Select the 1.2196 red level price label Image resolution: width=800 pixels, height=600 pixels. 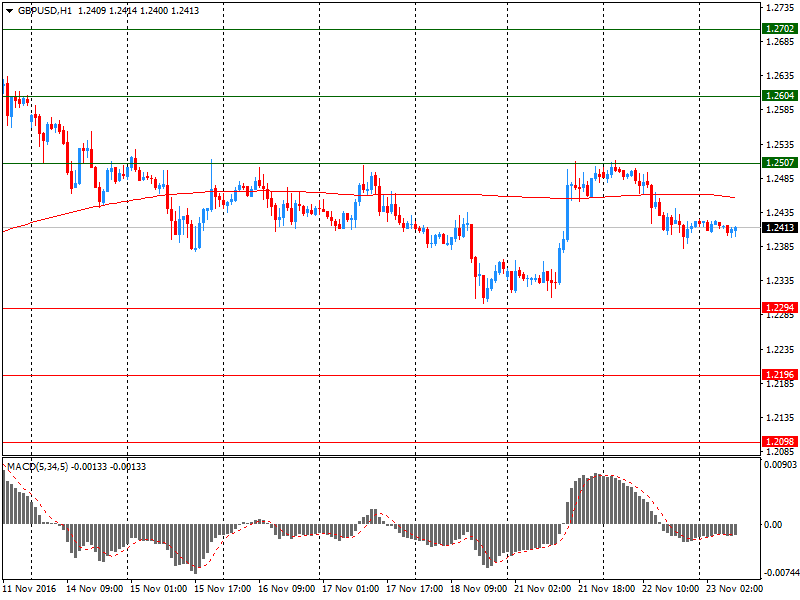(x=780, y=375)
